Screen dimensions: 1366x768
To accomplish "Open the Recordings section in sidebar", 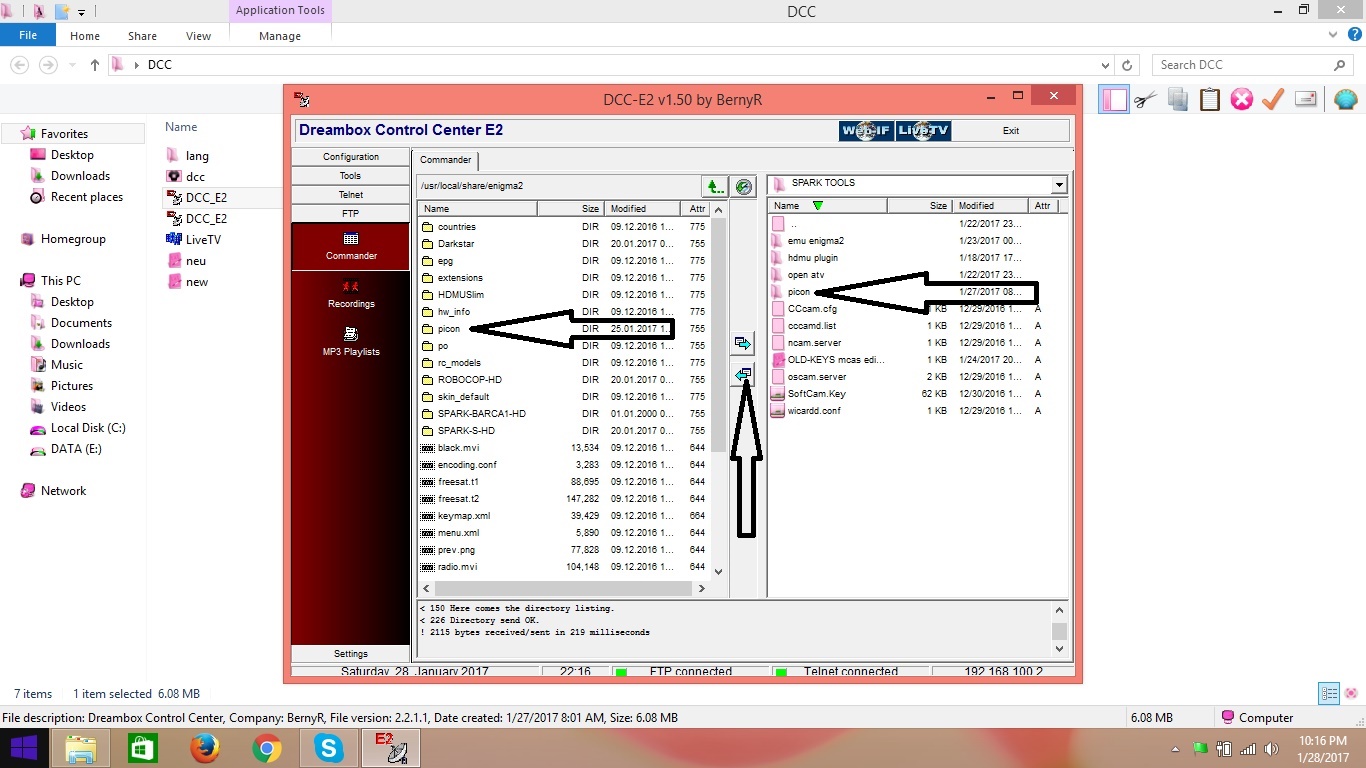I will (x=351, y=295).
